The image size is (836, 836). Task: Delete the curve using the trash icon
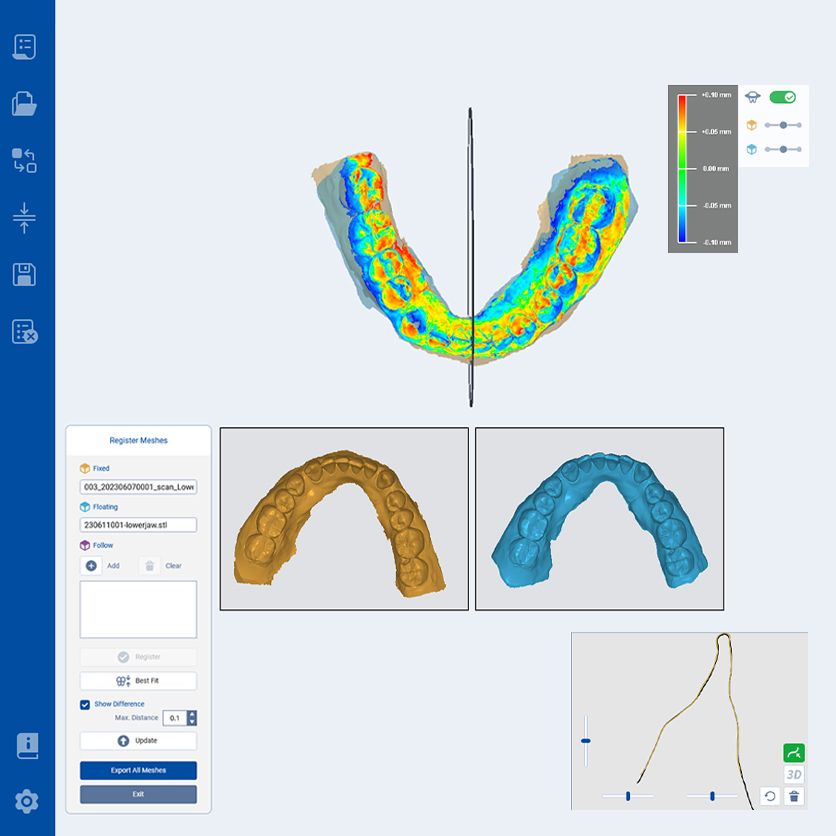[x=795, y=795]
